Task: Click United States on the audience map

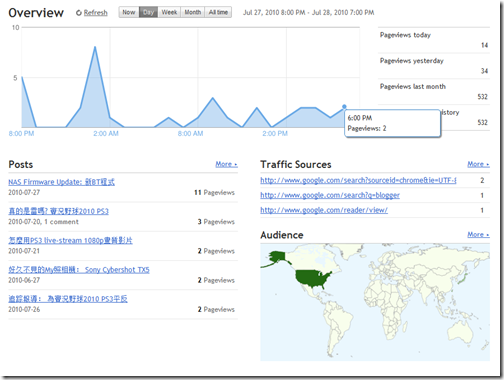Action: tap(312, 278)
